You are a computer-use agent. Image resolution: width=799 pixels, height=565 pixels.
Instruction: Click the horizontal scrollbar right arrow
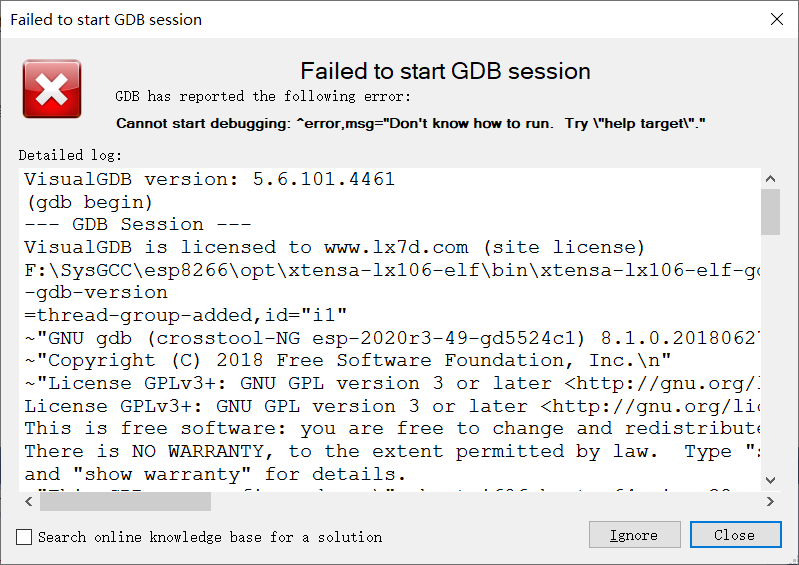750,501
